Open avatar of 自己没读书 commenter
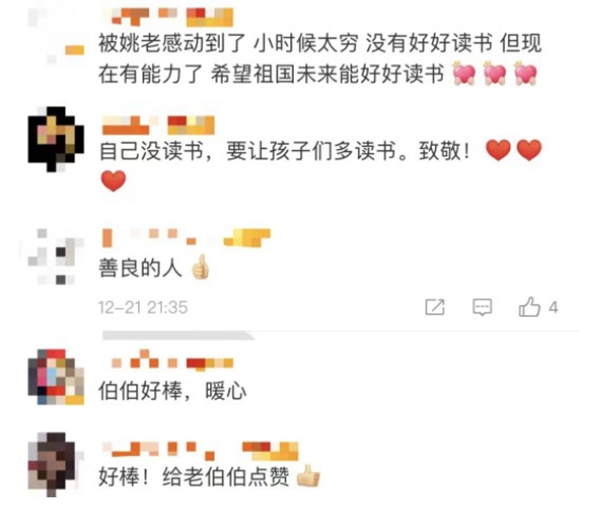The width and height of the screenshot is (600, 511). coord(56,139)
